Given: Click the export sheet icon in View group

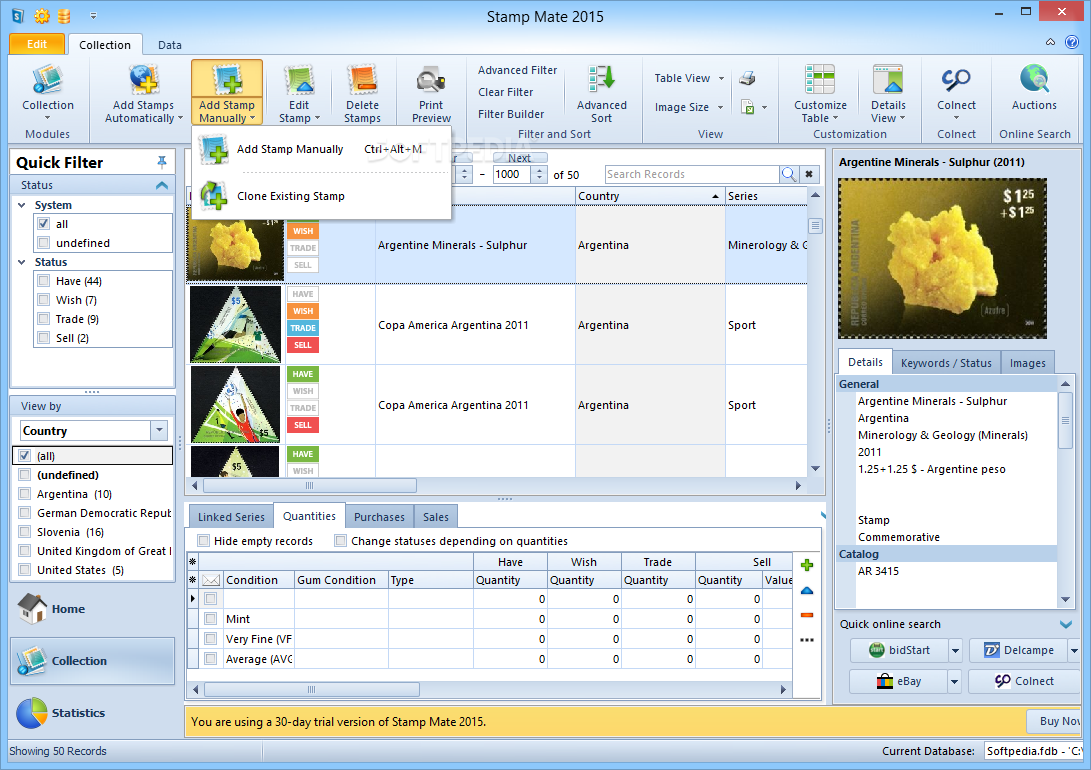Looking at the screenshot, I should (x=748, y=107).
